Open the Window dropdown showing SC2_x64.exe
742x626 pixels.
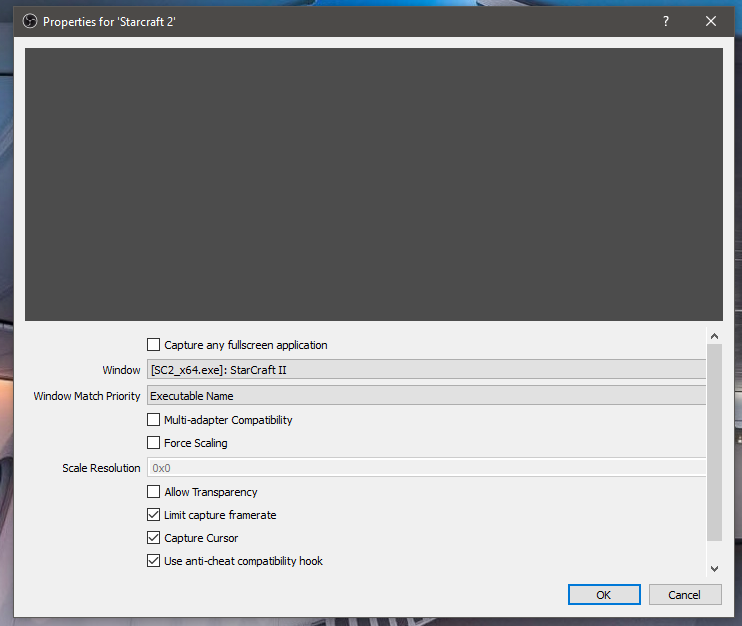pyautogui.click(x=426, y=370)
